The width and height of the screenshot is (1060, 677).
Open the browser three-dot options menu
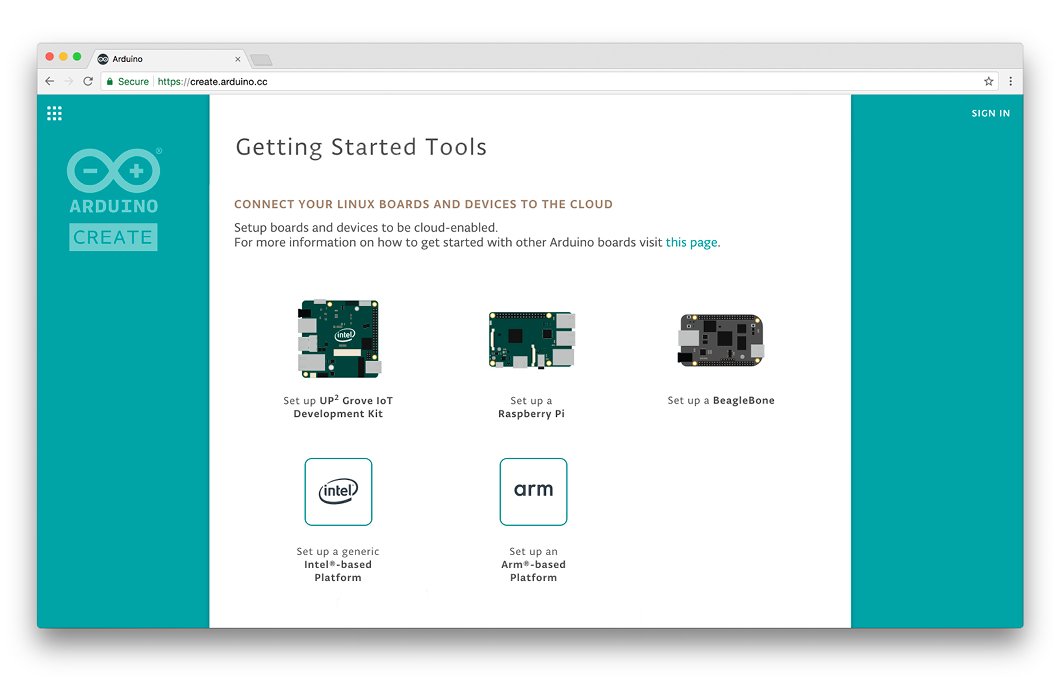point(1011,81)
